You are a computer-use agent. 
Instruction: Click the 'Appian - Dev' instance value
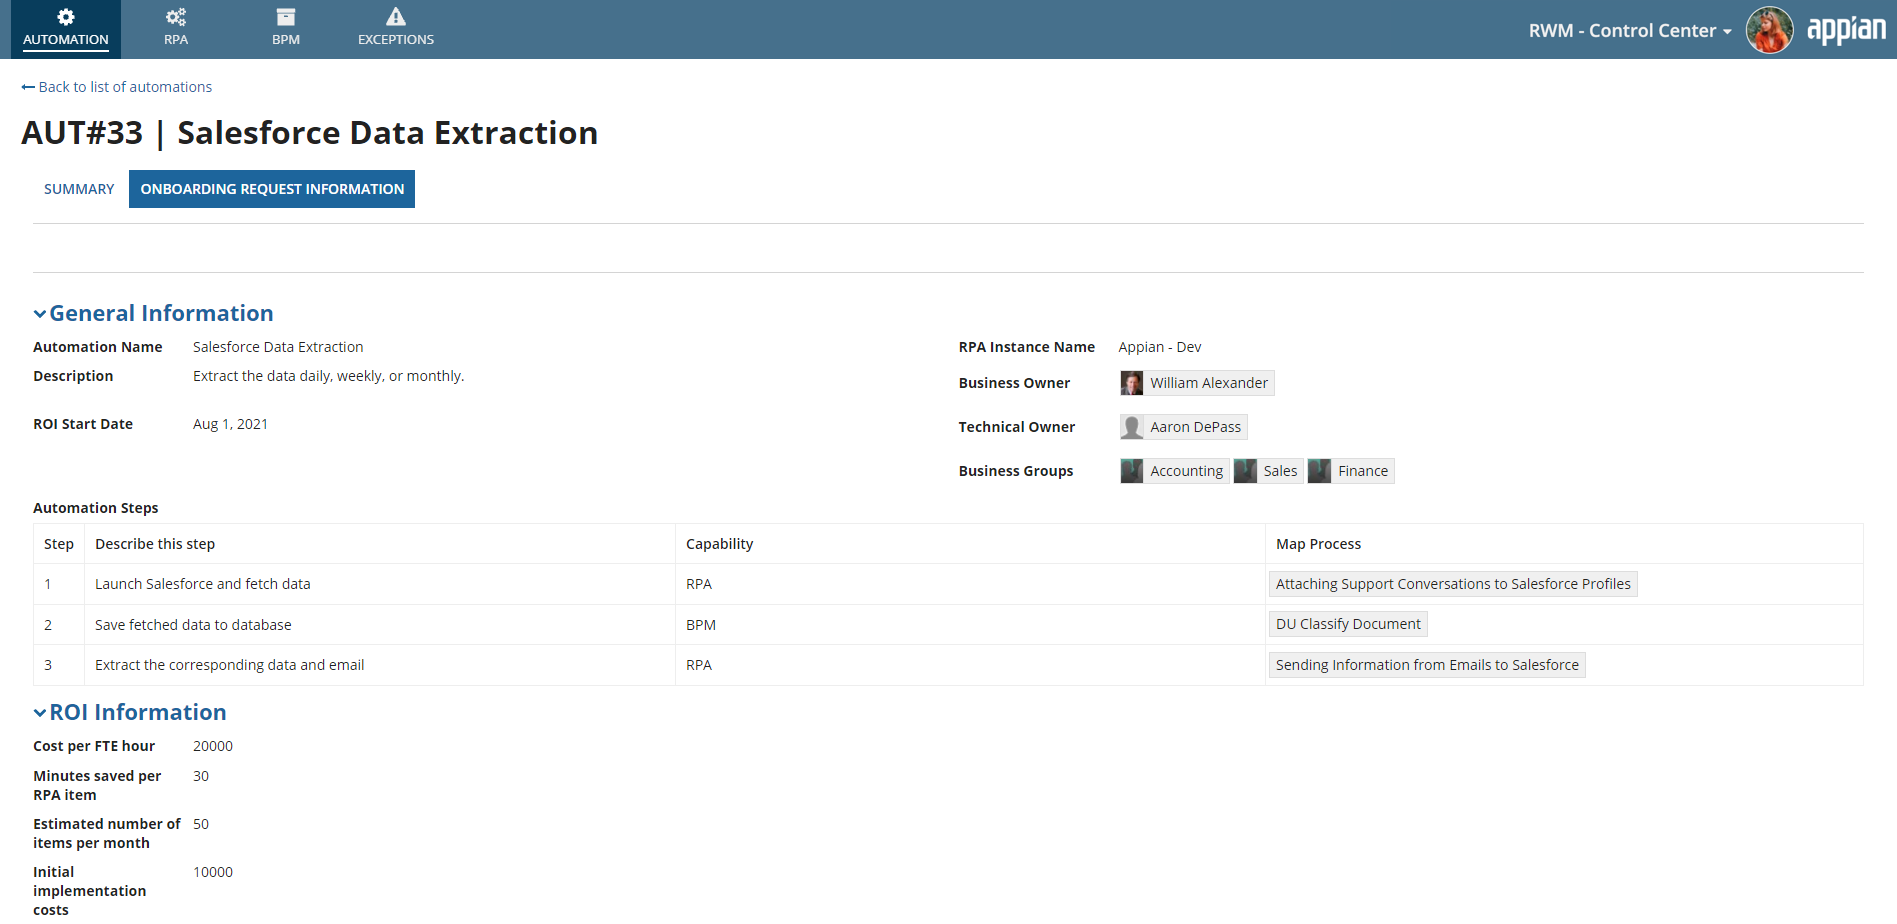(1160, 347)
